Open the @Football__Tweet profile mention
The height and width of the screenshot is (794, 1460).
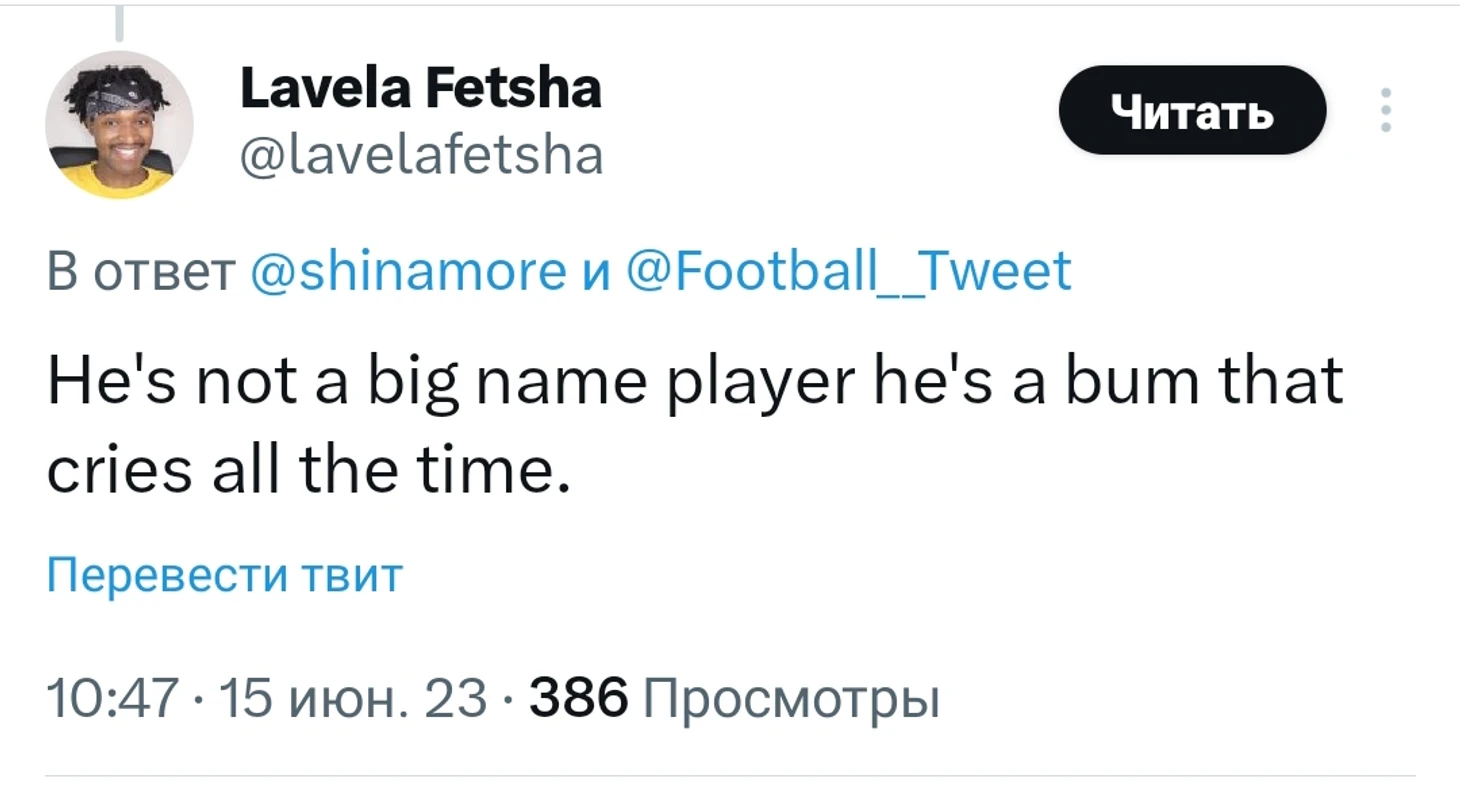[849, 270]
